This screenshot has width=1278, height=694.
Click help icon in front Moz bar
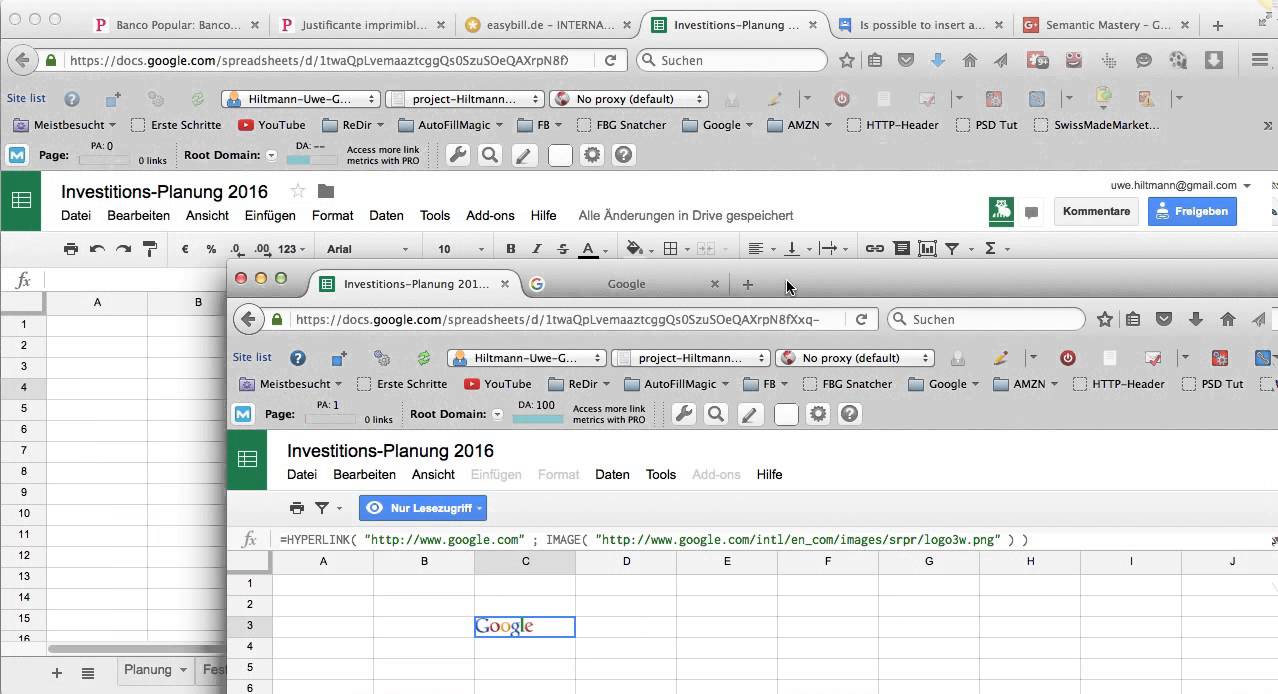point(849,414)
